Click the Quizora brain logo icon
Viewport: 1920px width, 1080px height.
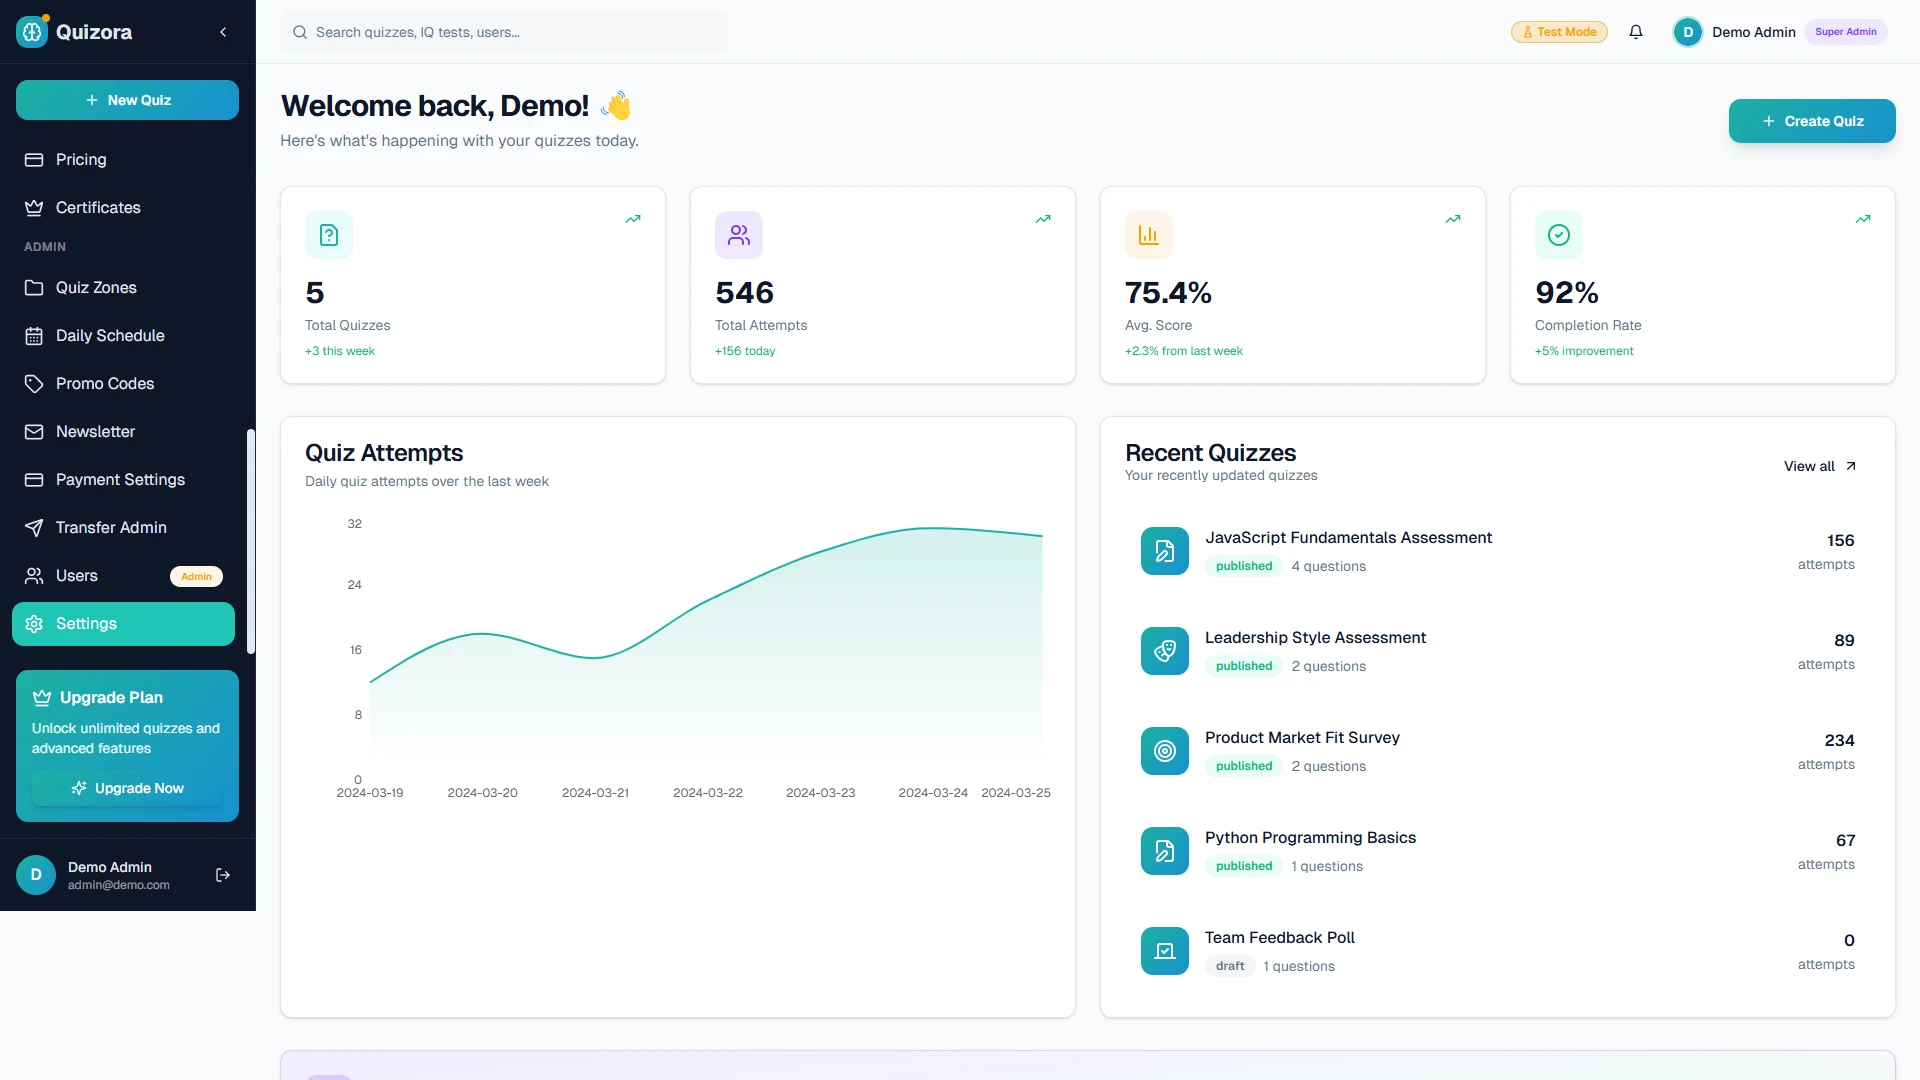tap(32, 32)
